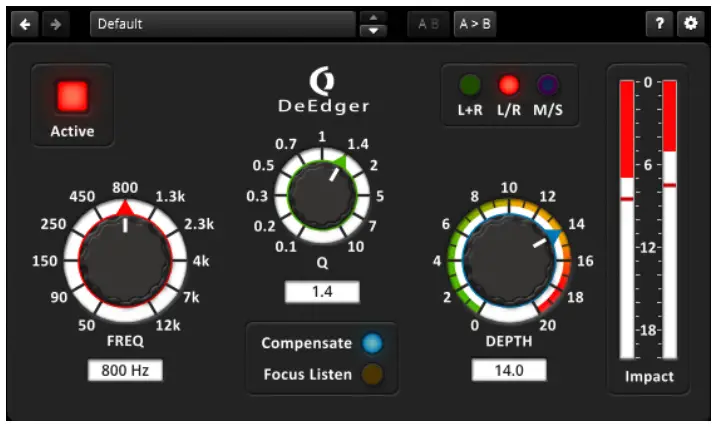This screenshot has height=427, width=723.
Task: Click the right Impact meter bar
Action: point(670,219)
